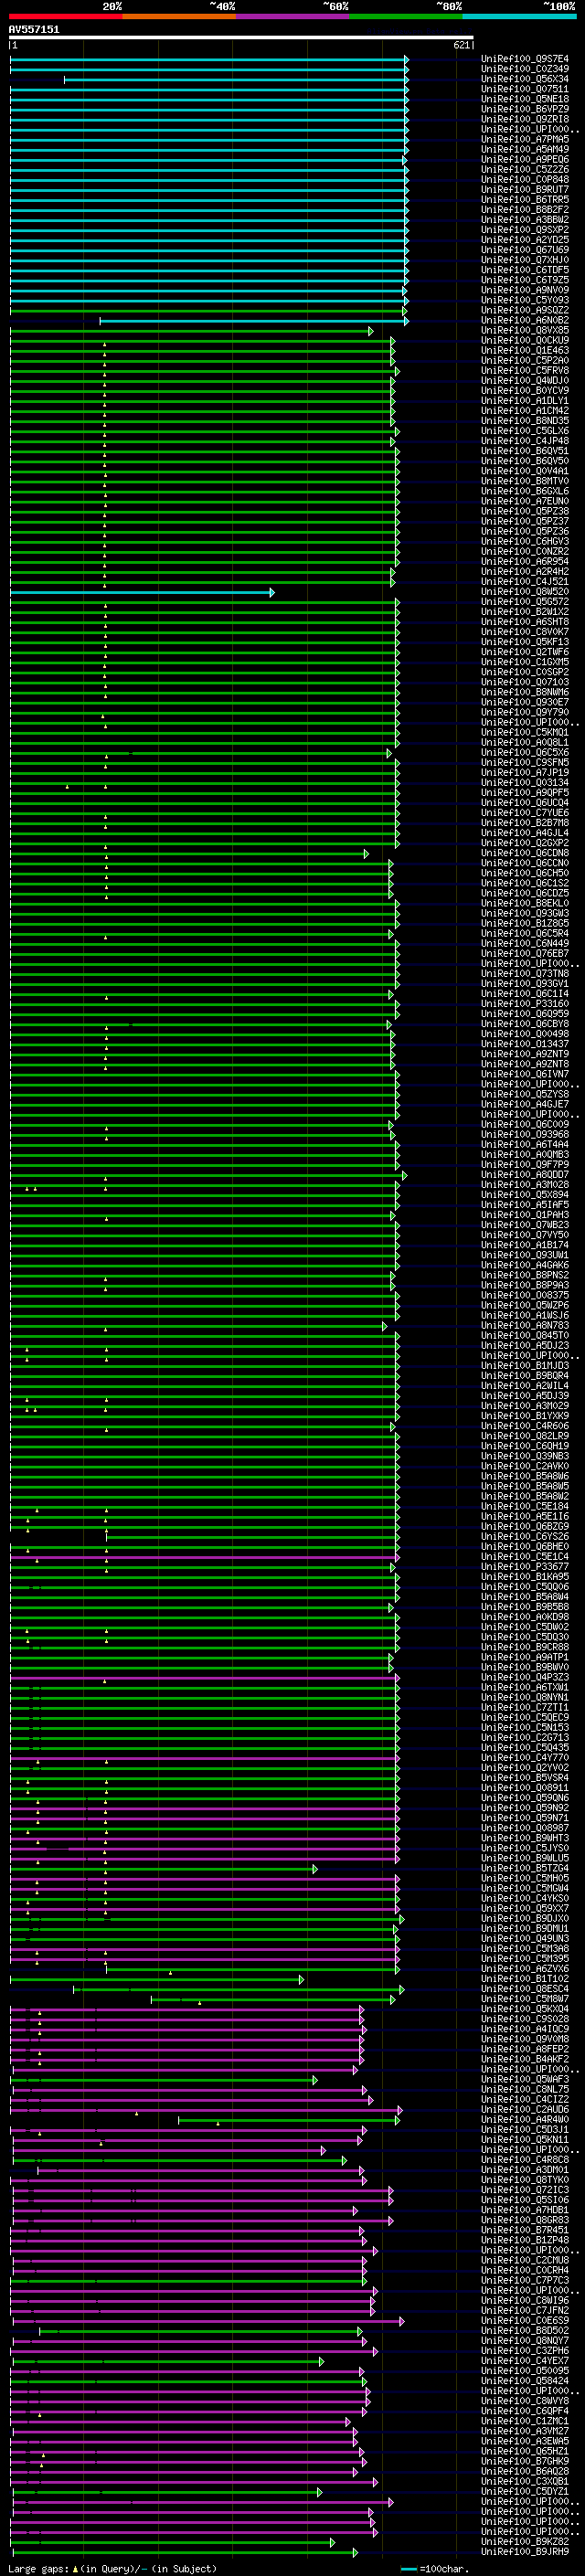
Task: Open hit UniRef100_C0E6S9
Action: click(x=525, y=2321)
